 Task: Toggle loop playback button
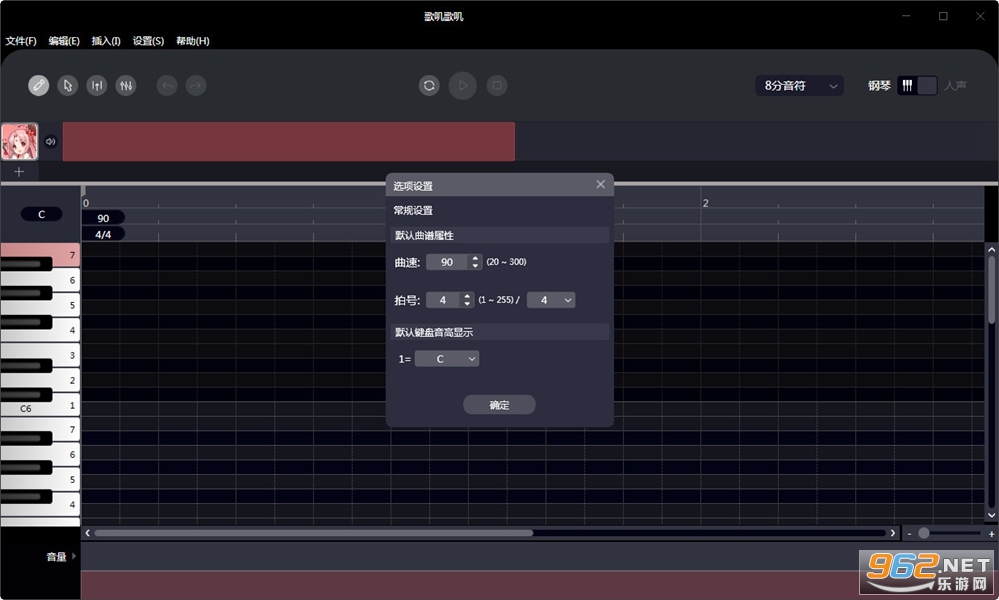point(429,85)
